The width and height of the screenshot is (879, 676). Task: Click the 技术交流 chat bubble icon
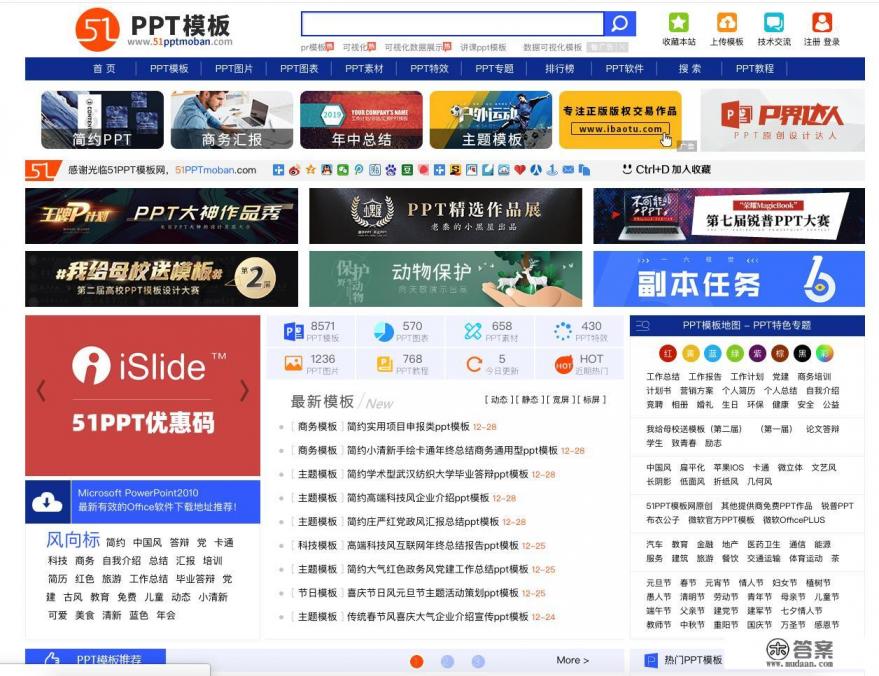coord(775,20)
